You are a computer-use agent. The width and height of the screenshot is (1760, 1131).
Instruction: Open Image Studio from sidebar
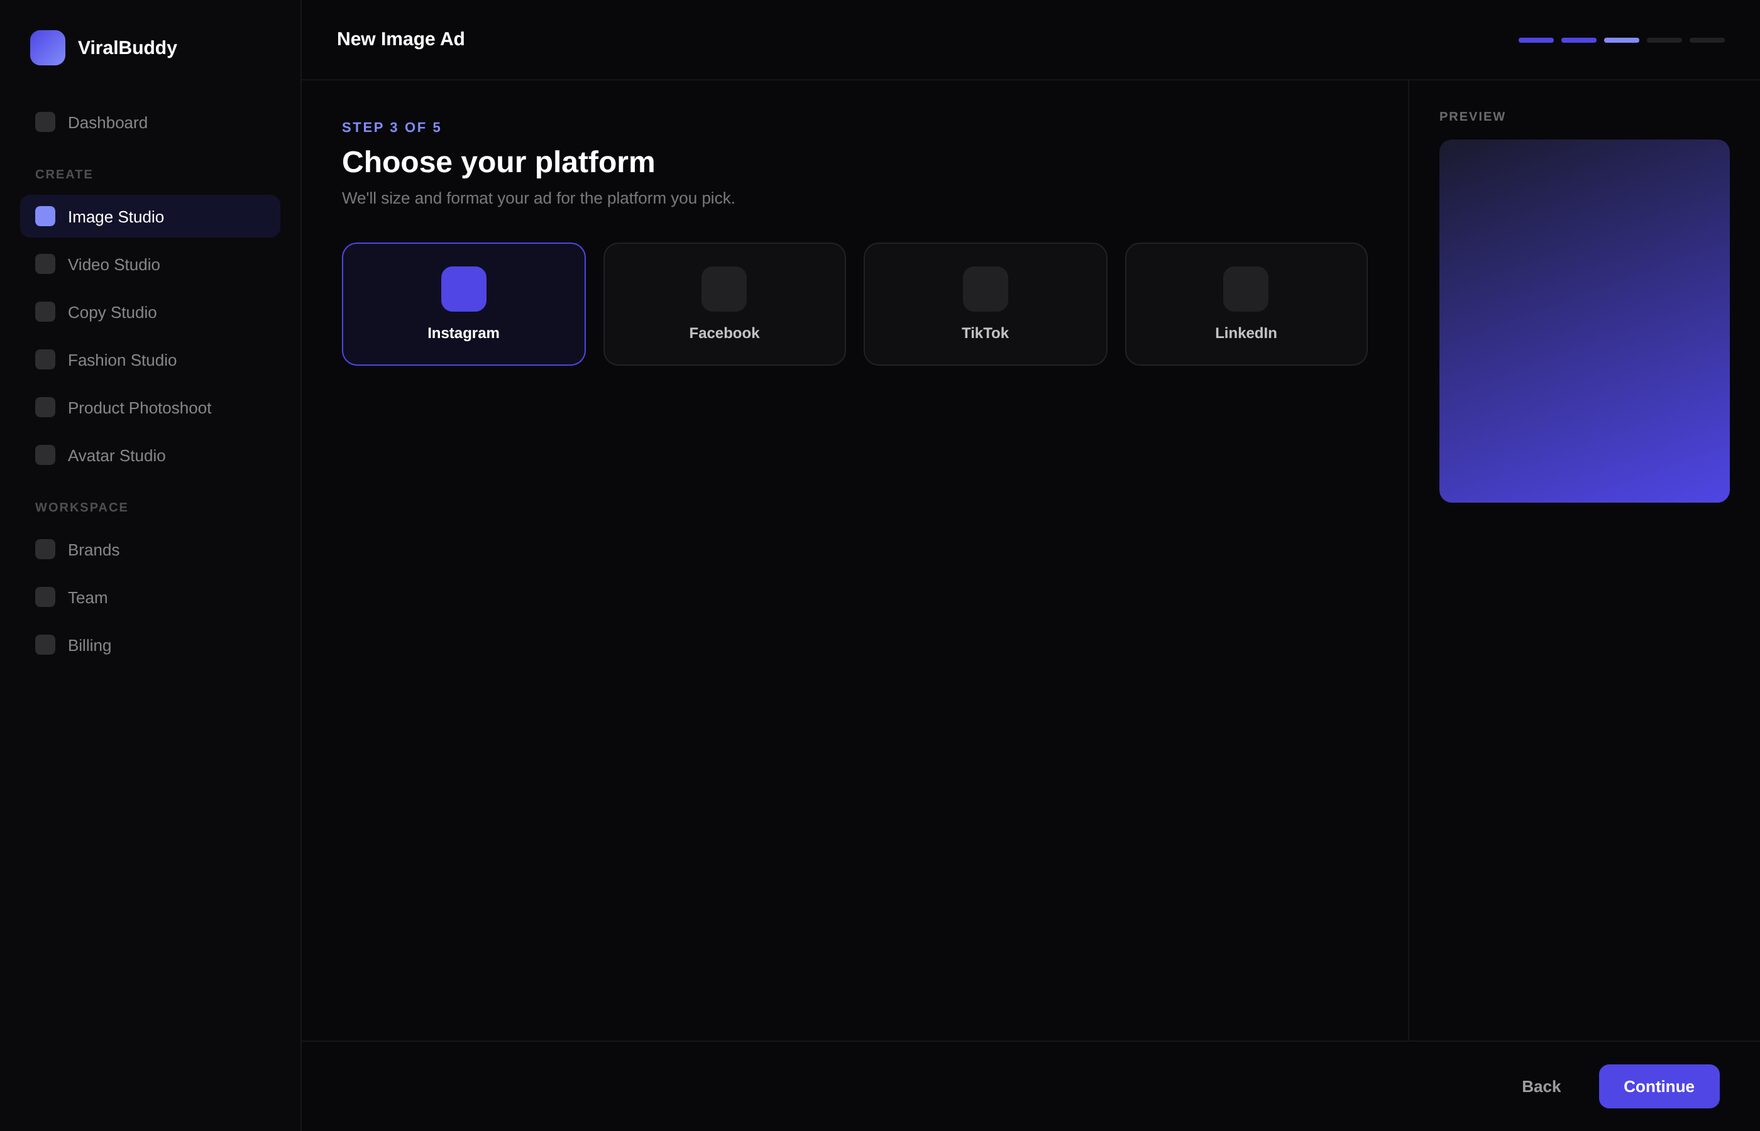point(150,216)
